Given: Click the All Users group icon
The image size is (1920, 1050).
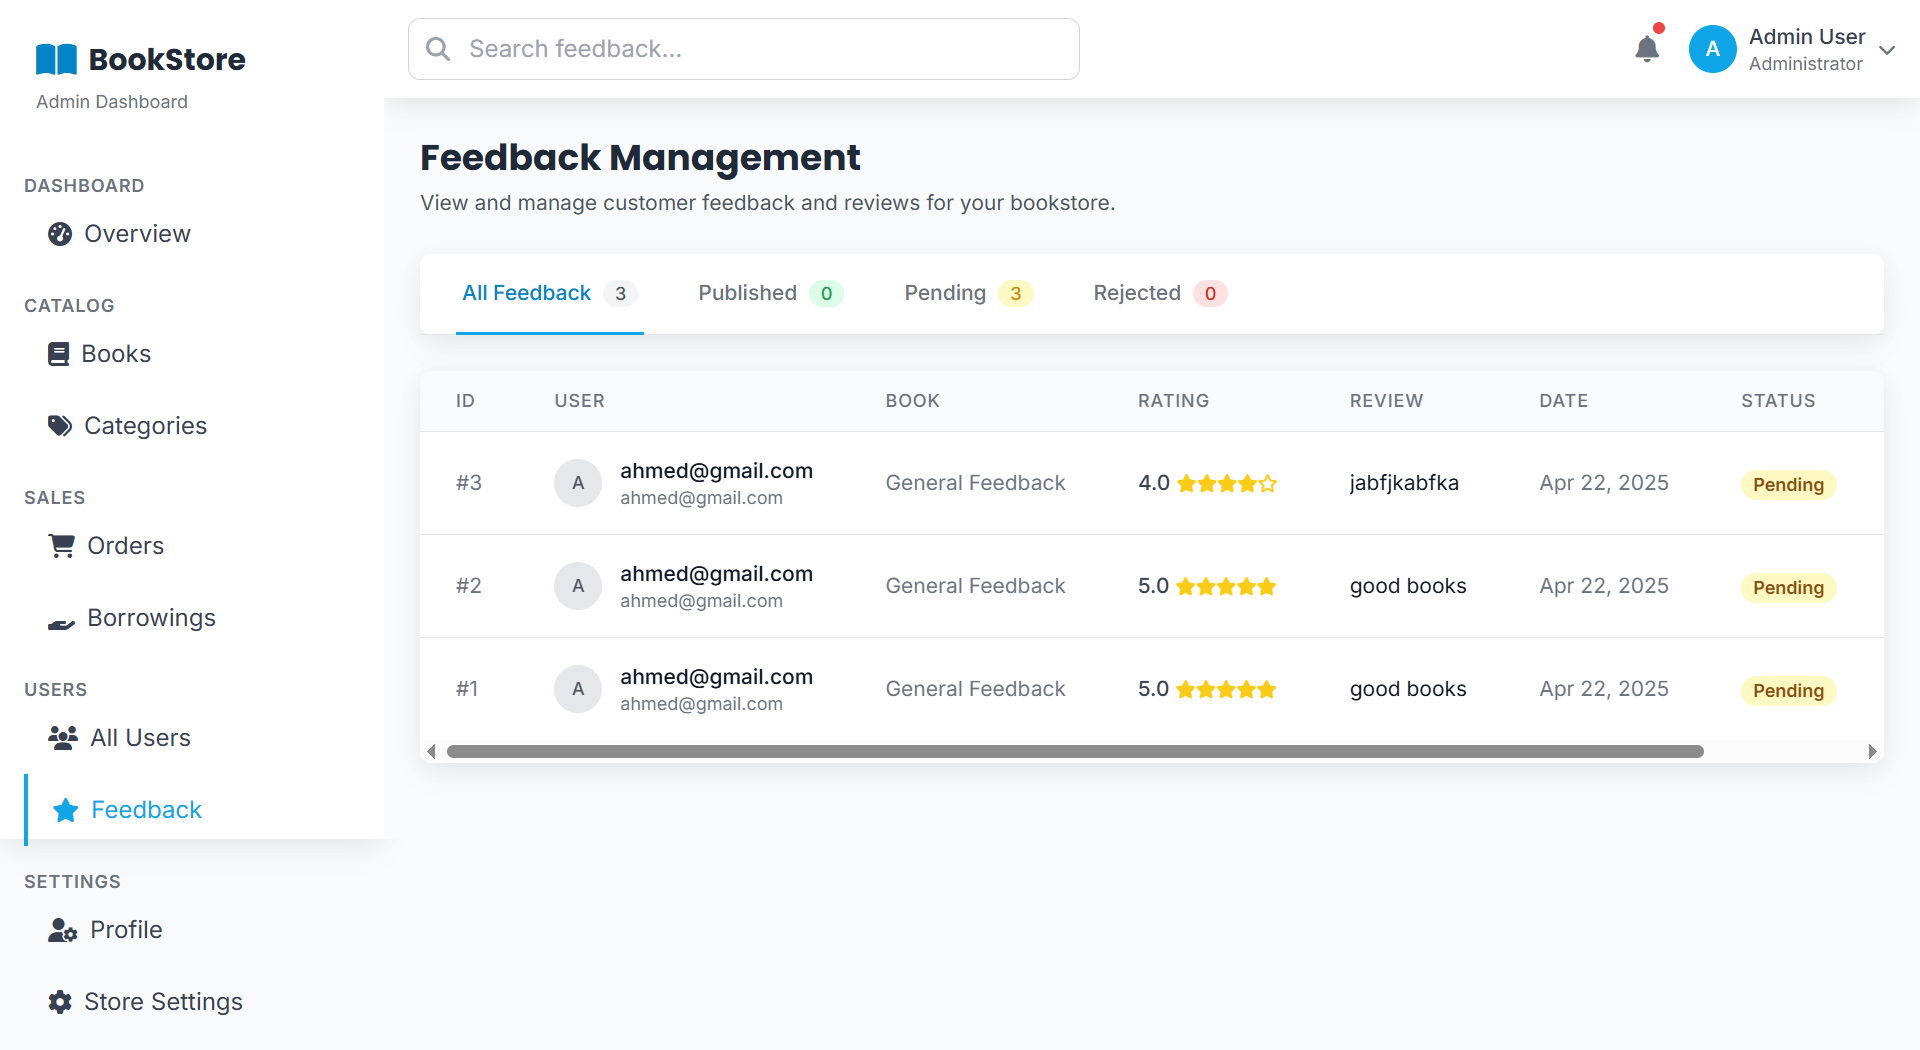Looking at the screenshot, I should [63, 738].
